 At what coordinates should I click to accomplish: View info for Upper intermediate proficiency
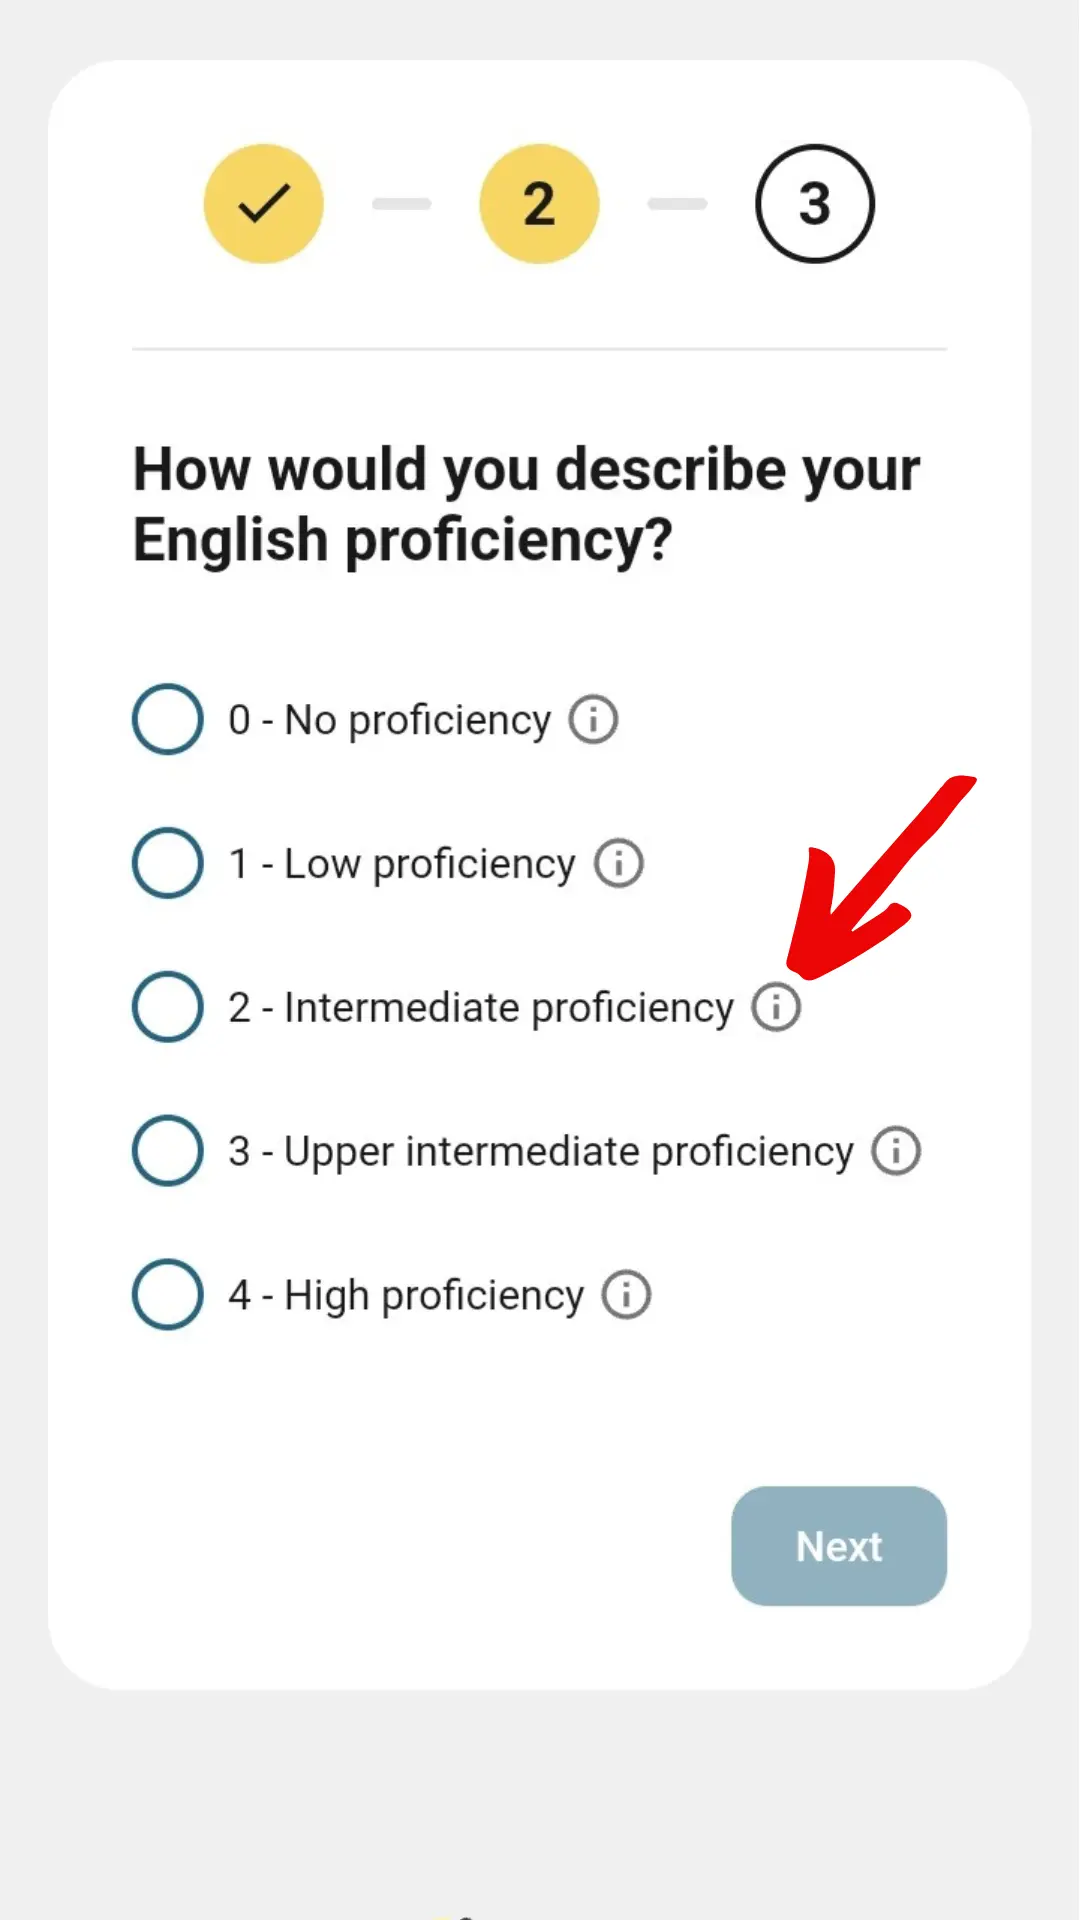click(x=896, y=1150)
